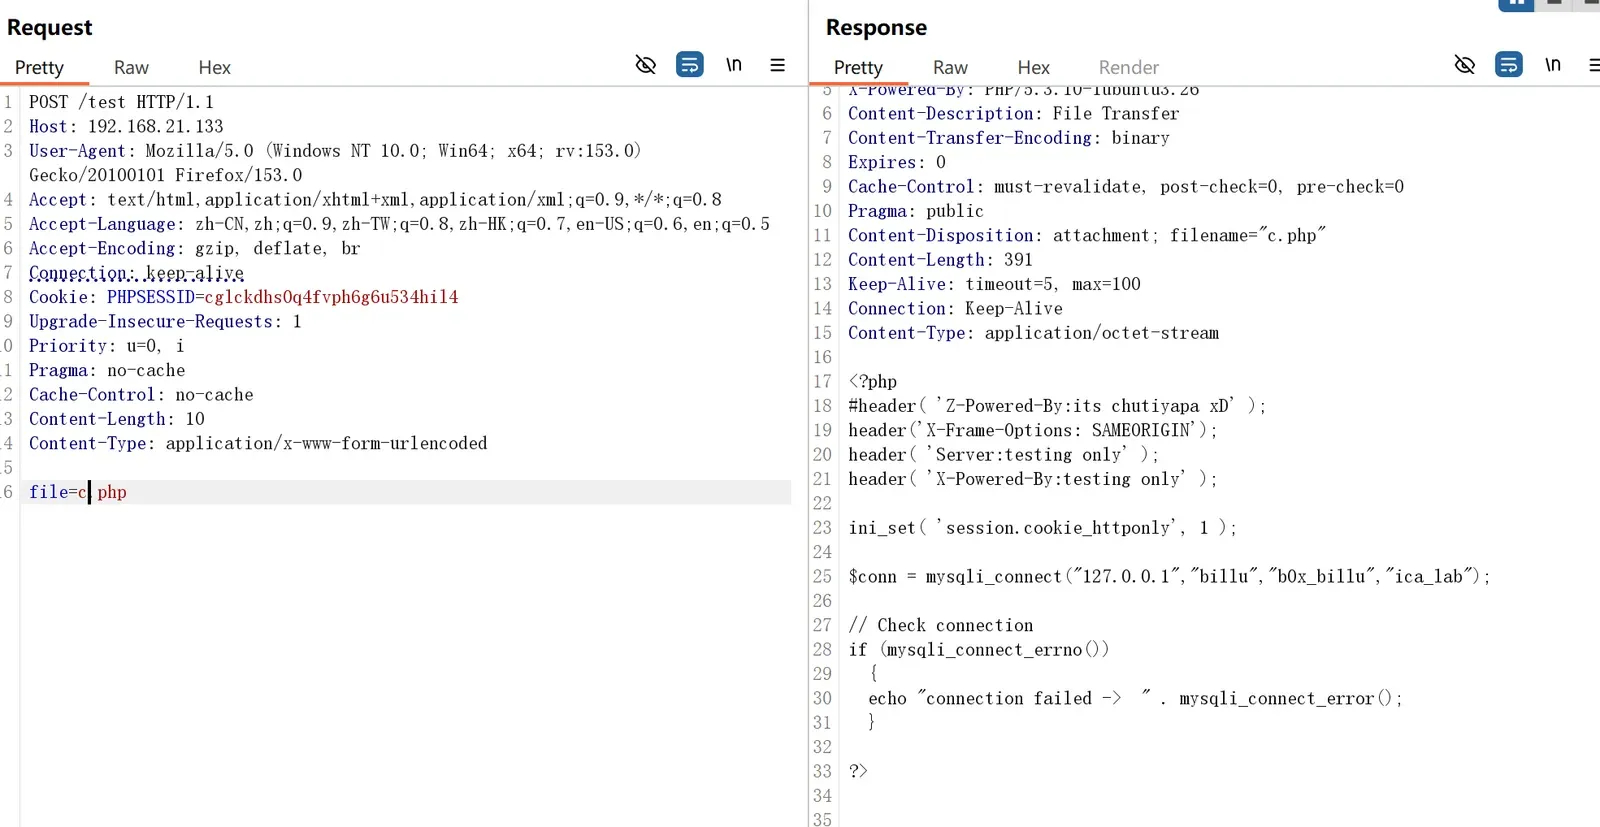
Task: Open the Response Render tab
Action: click(x=1128, y=67)
